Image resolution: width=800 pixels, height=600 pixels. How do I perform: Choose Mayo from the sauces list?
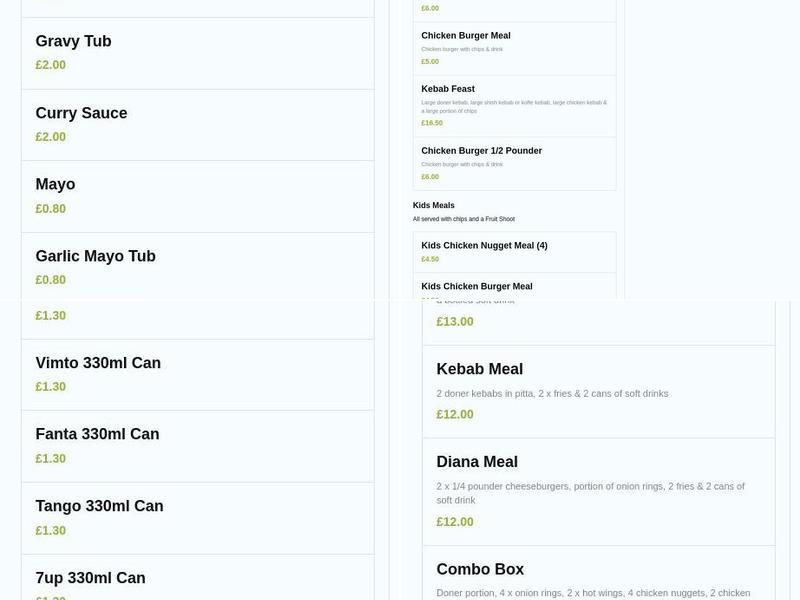tap(55, 184)
